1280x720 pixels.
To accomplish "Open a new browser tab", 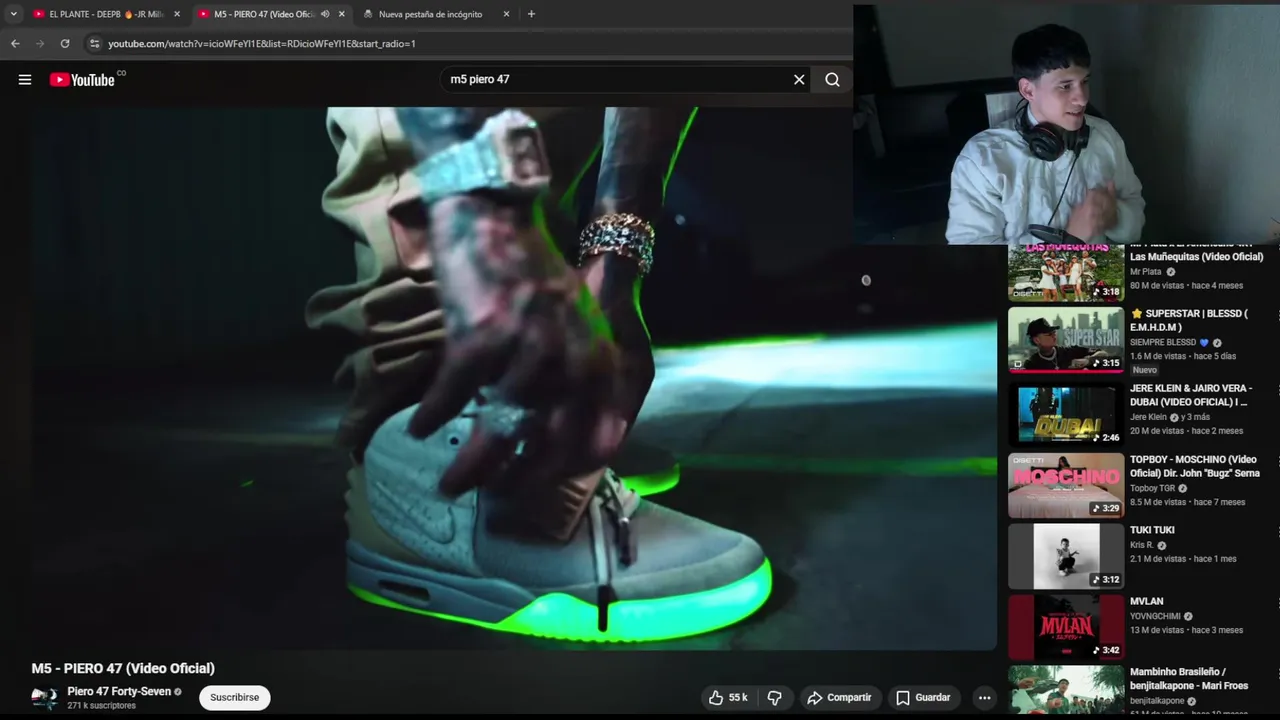I will pyautogui.click(x=531, y=14).
